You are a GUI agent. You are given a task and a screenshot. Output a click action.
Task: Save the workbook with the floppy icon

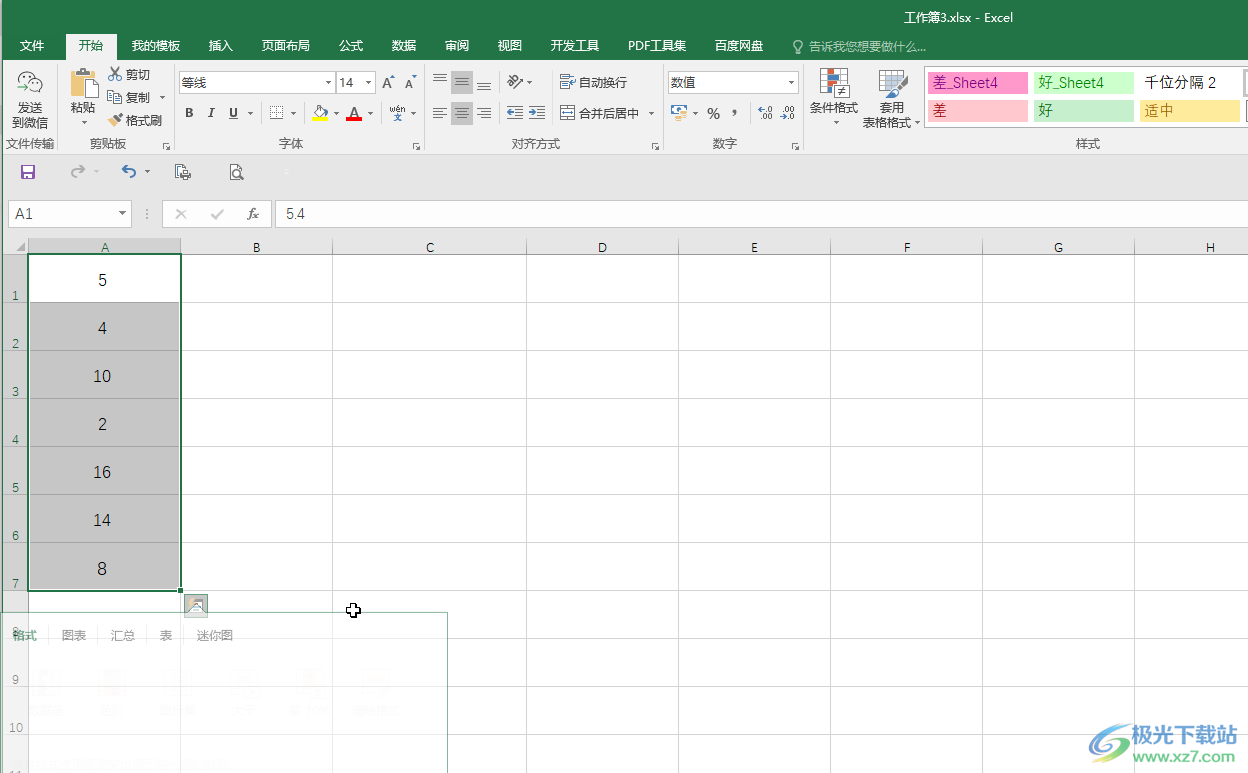tap(28, 172)
